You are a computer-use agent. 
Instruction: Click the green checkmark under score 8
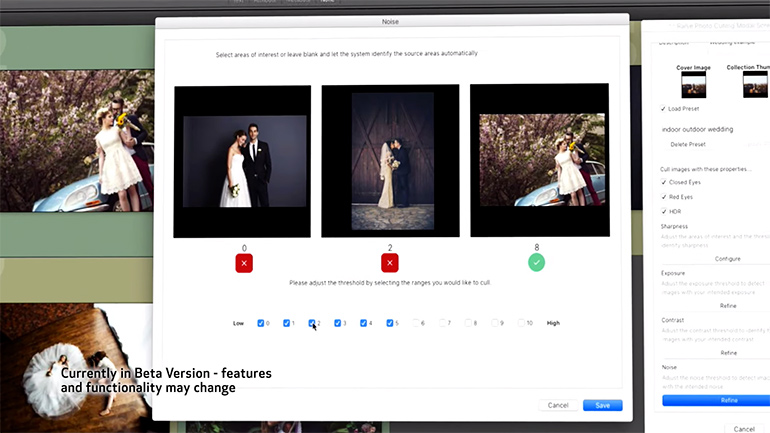[x=537, y=263]
